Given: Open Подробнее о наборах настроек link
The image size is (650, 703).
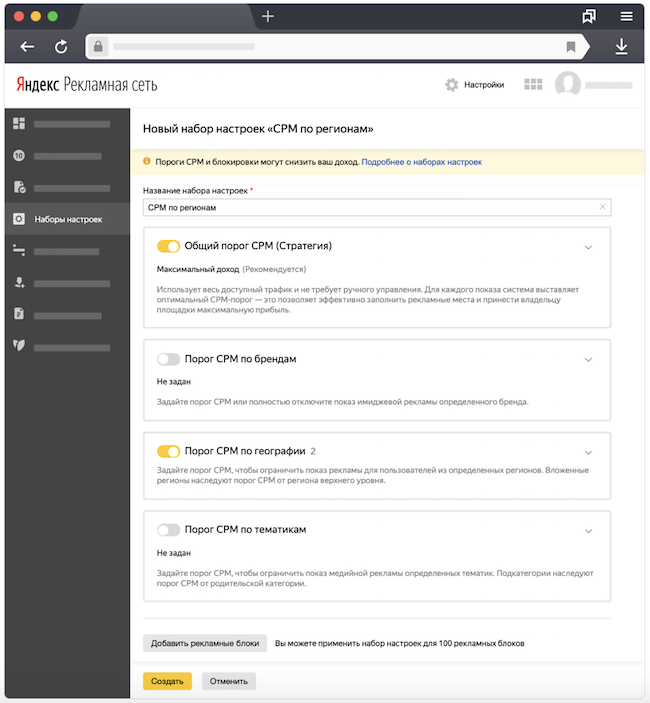Looking at the screenshot, I should point(421,162).
